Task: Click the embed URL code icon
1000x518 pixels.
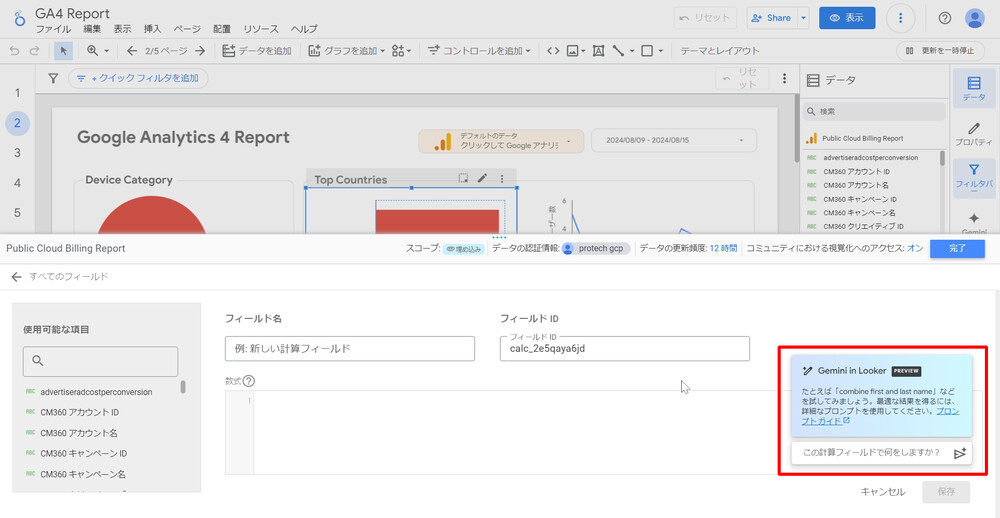Action: click(x=552, y=51)
